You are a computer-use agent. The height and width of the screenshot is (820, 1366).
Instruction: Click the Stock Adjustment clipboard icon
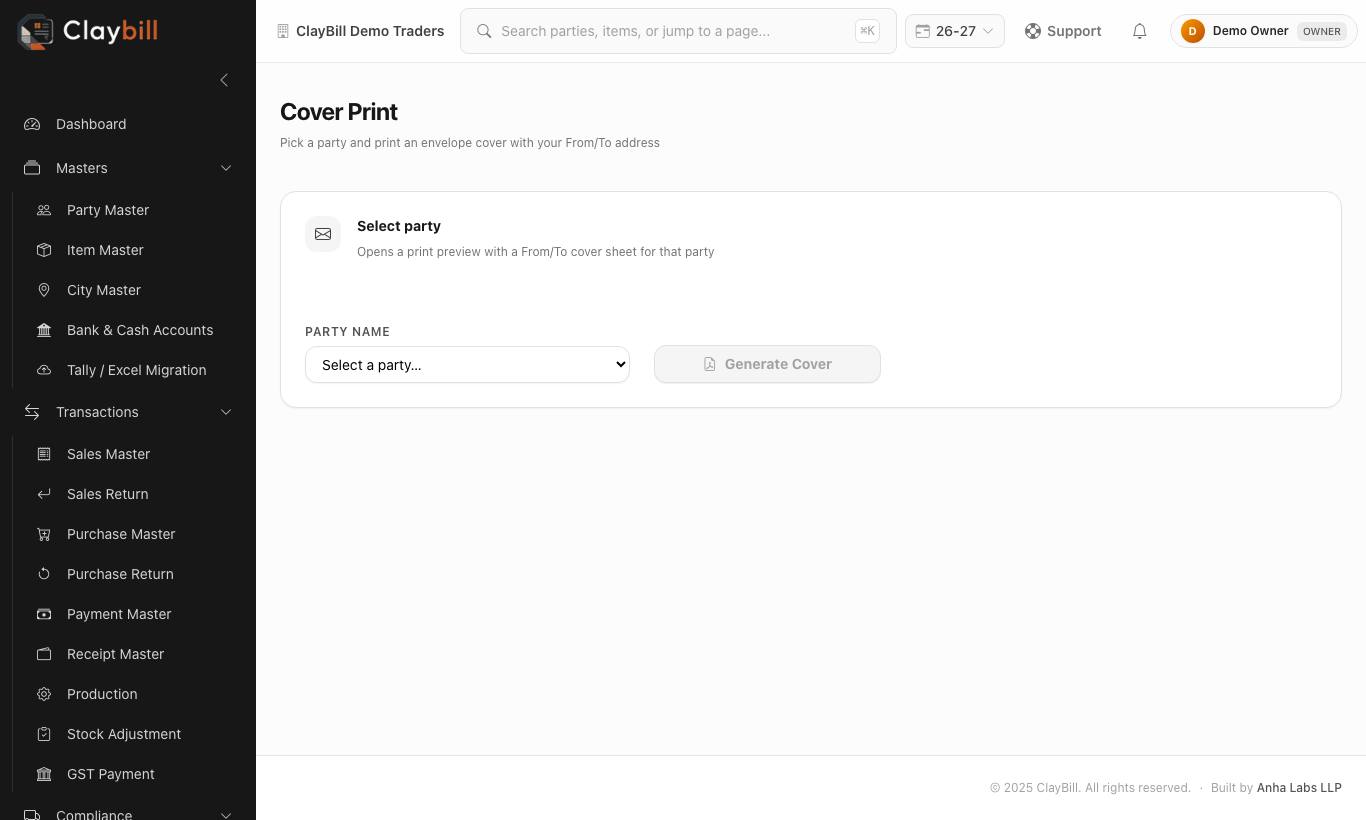tap(44, 734)
